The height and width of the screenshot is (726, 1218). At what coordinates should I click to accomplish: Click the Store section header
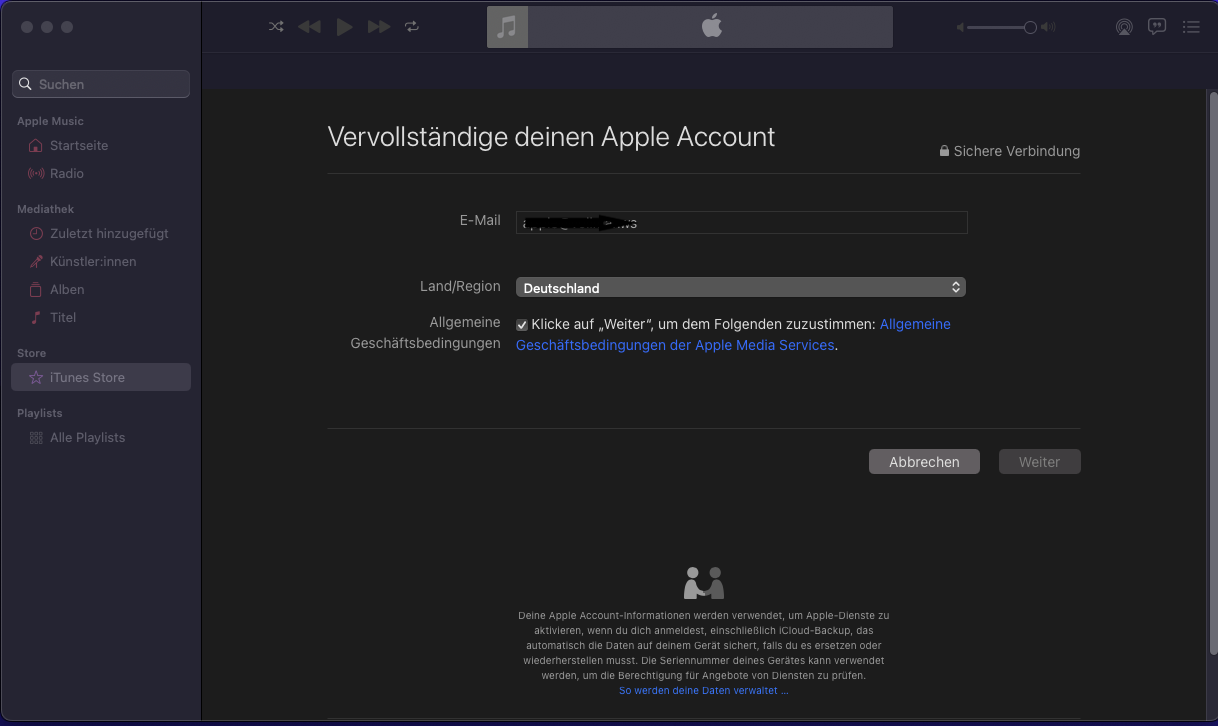tap(31, 353)
